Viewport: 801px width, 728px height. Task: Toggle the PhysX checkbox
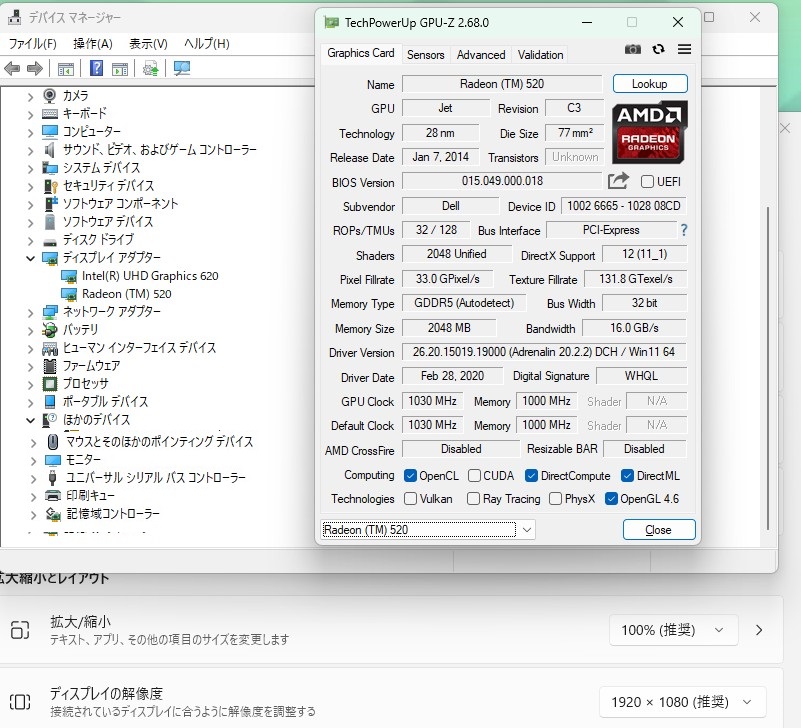(555, 499)
